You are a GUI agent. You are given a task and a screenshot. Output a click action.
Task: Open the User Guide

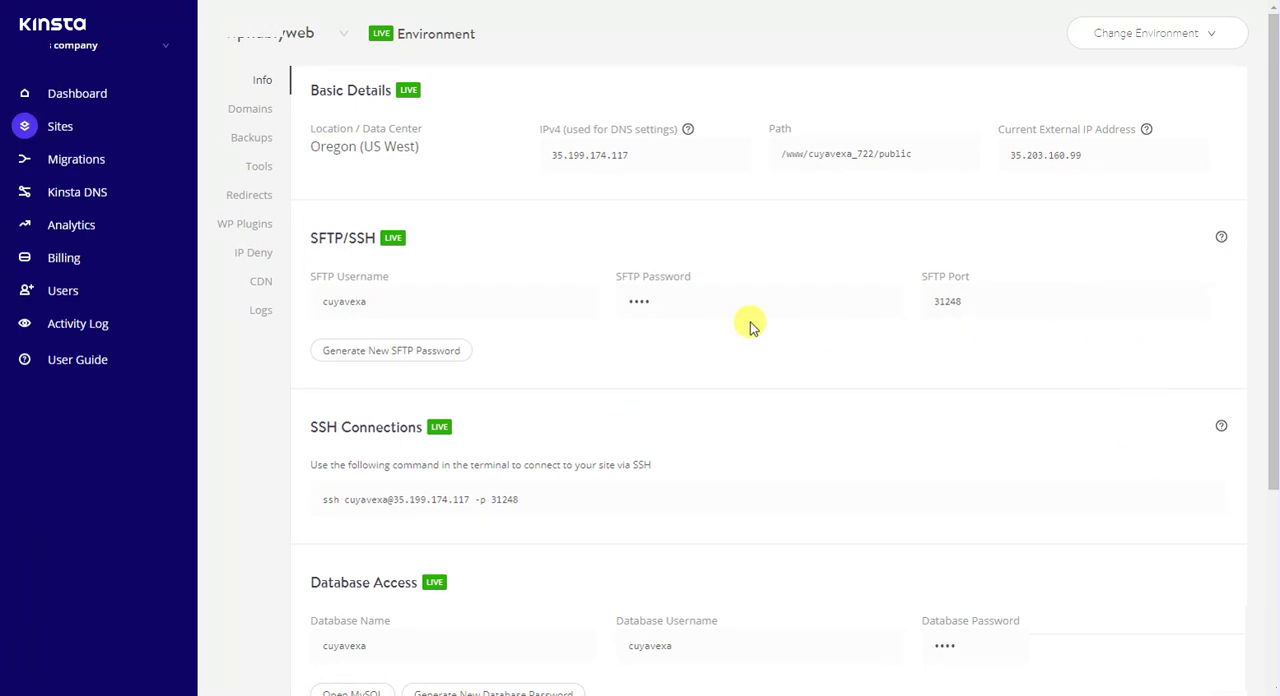tap(77, 359)
